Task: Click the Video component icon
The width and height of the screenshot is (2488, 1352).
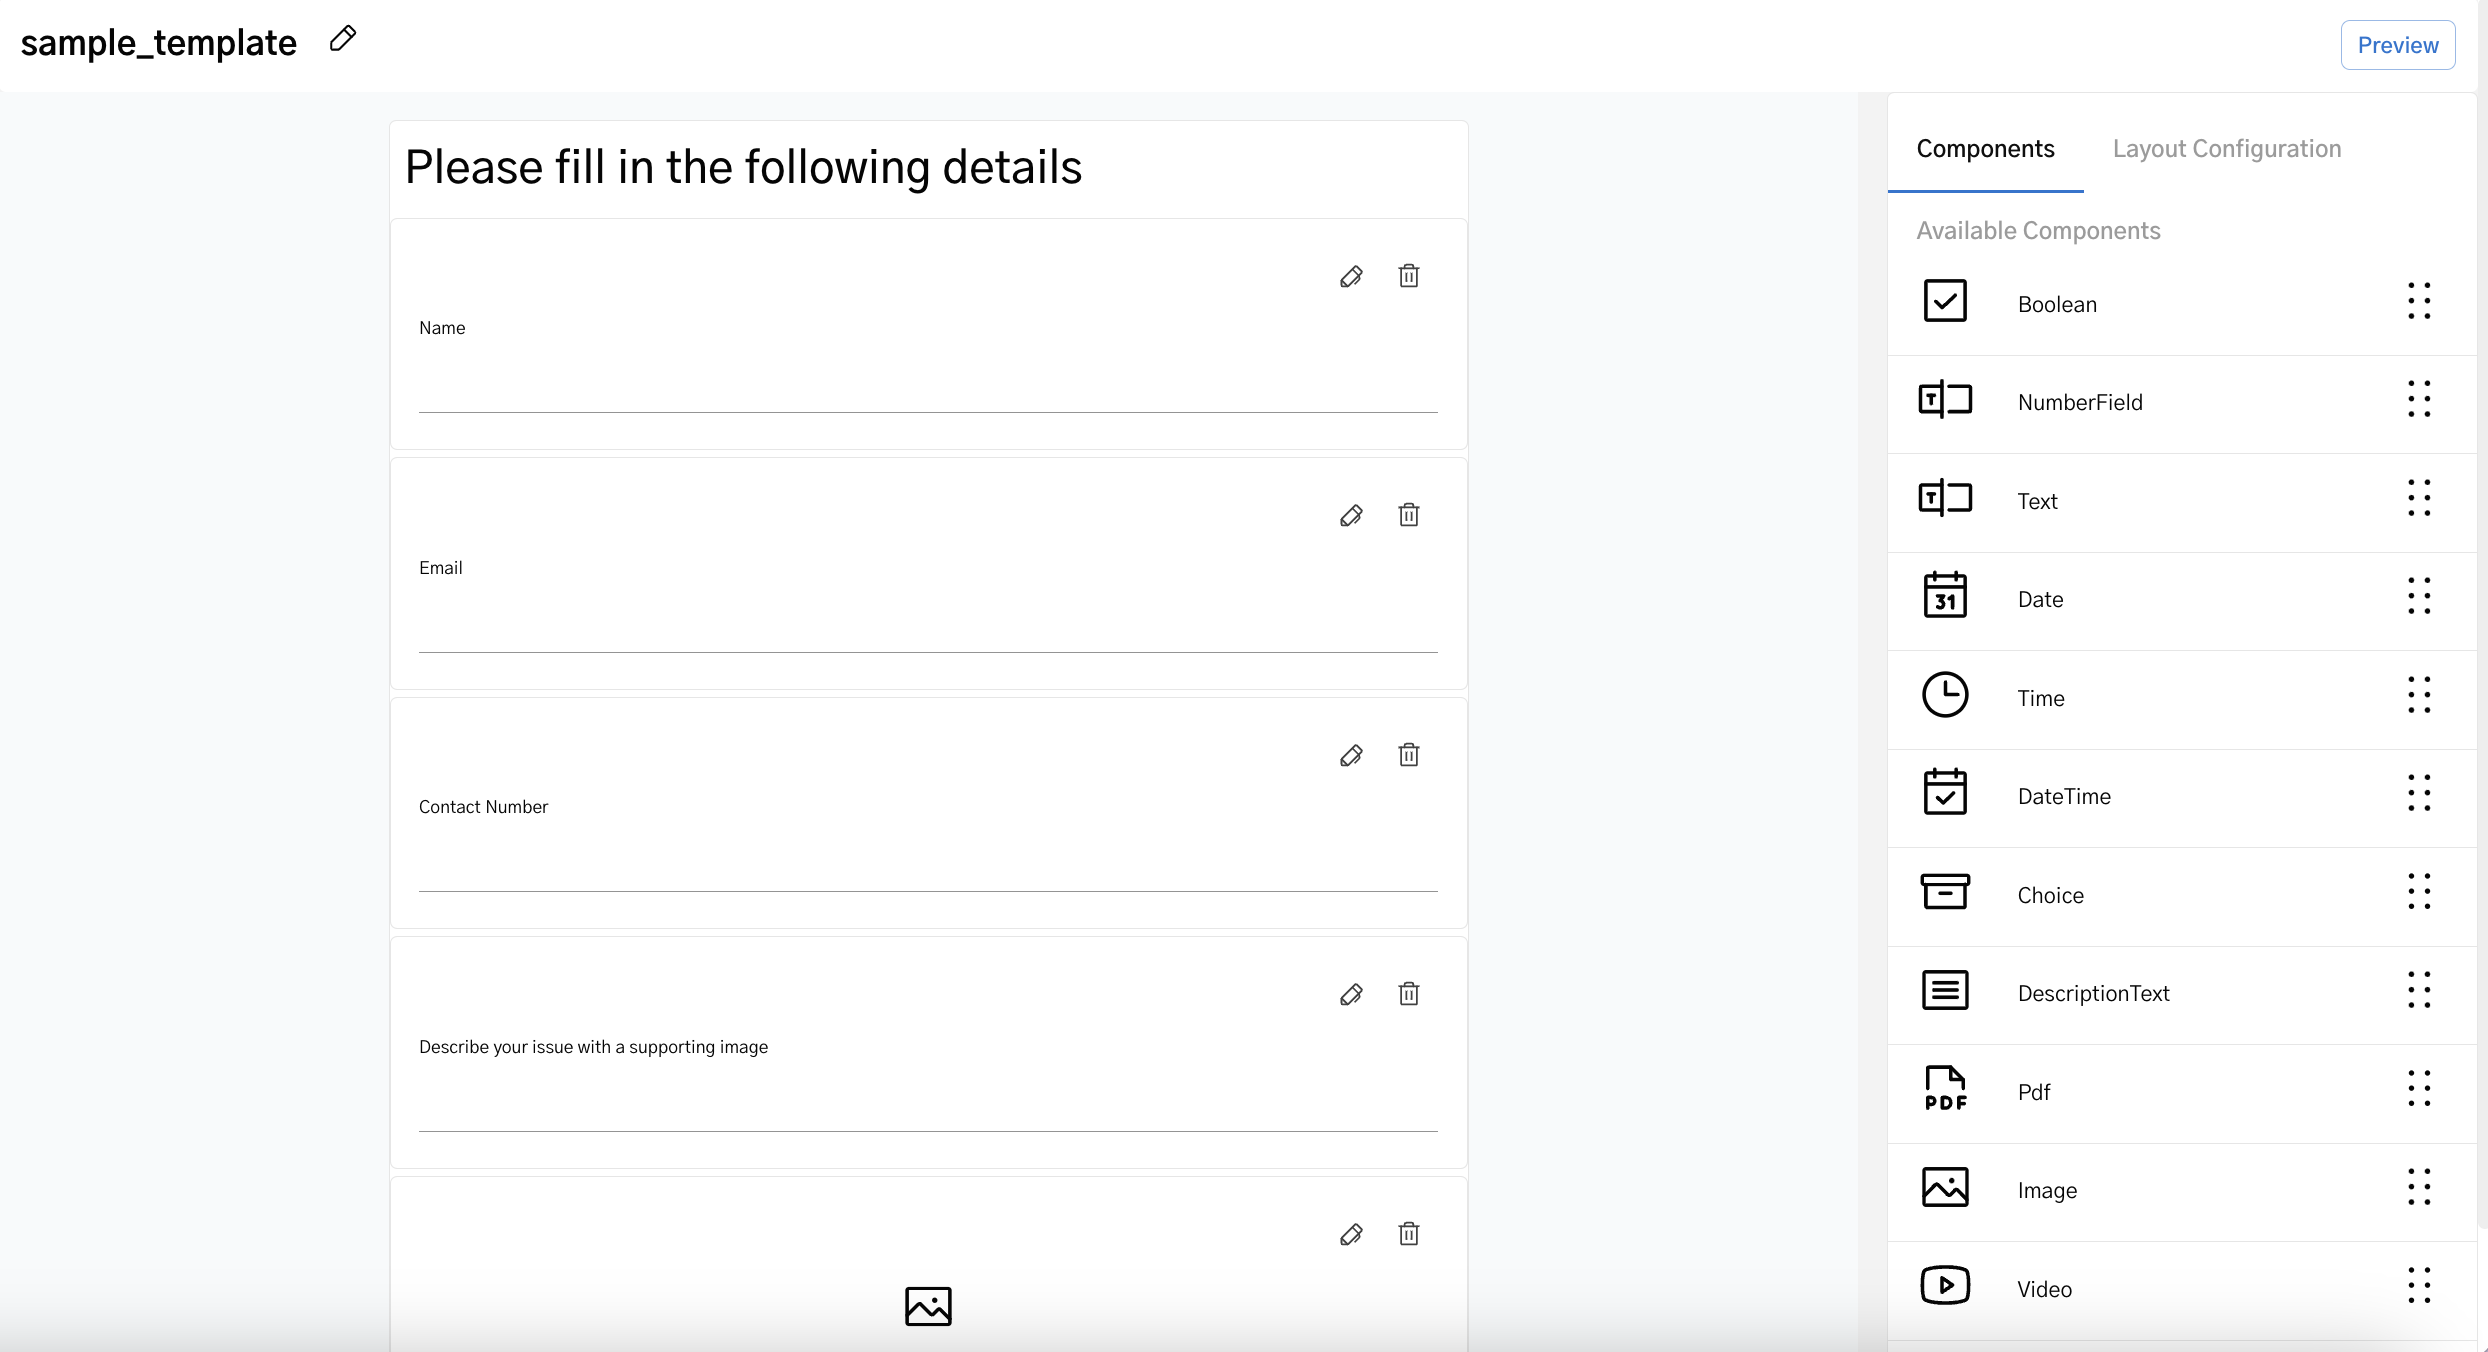Action: pos(1946,1285)
